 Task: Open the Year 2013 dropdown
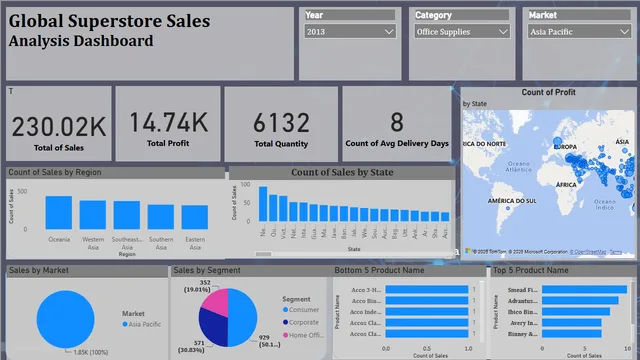(350, 32)
